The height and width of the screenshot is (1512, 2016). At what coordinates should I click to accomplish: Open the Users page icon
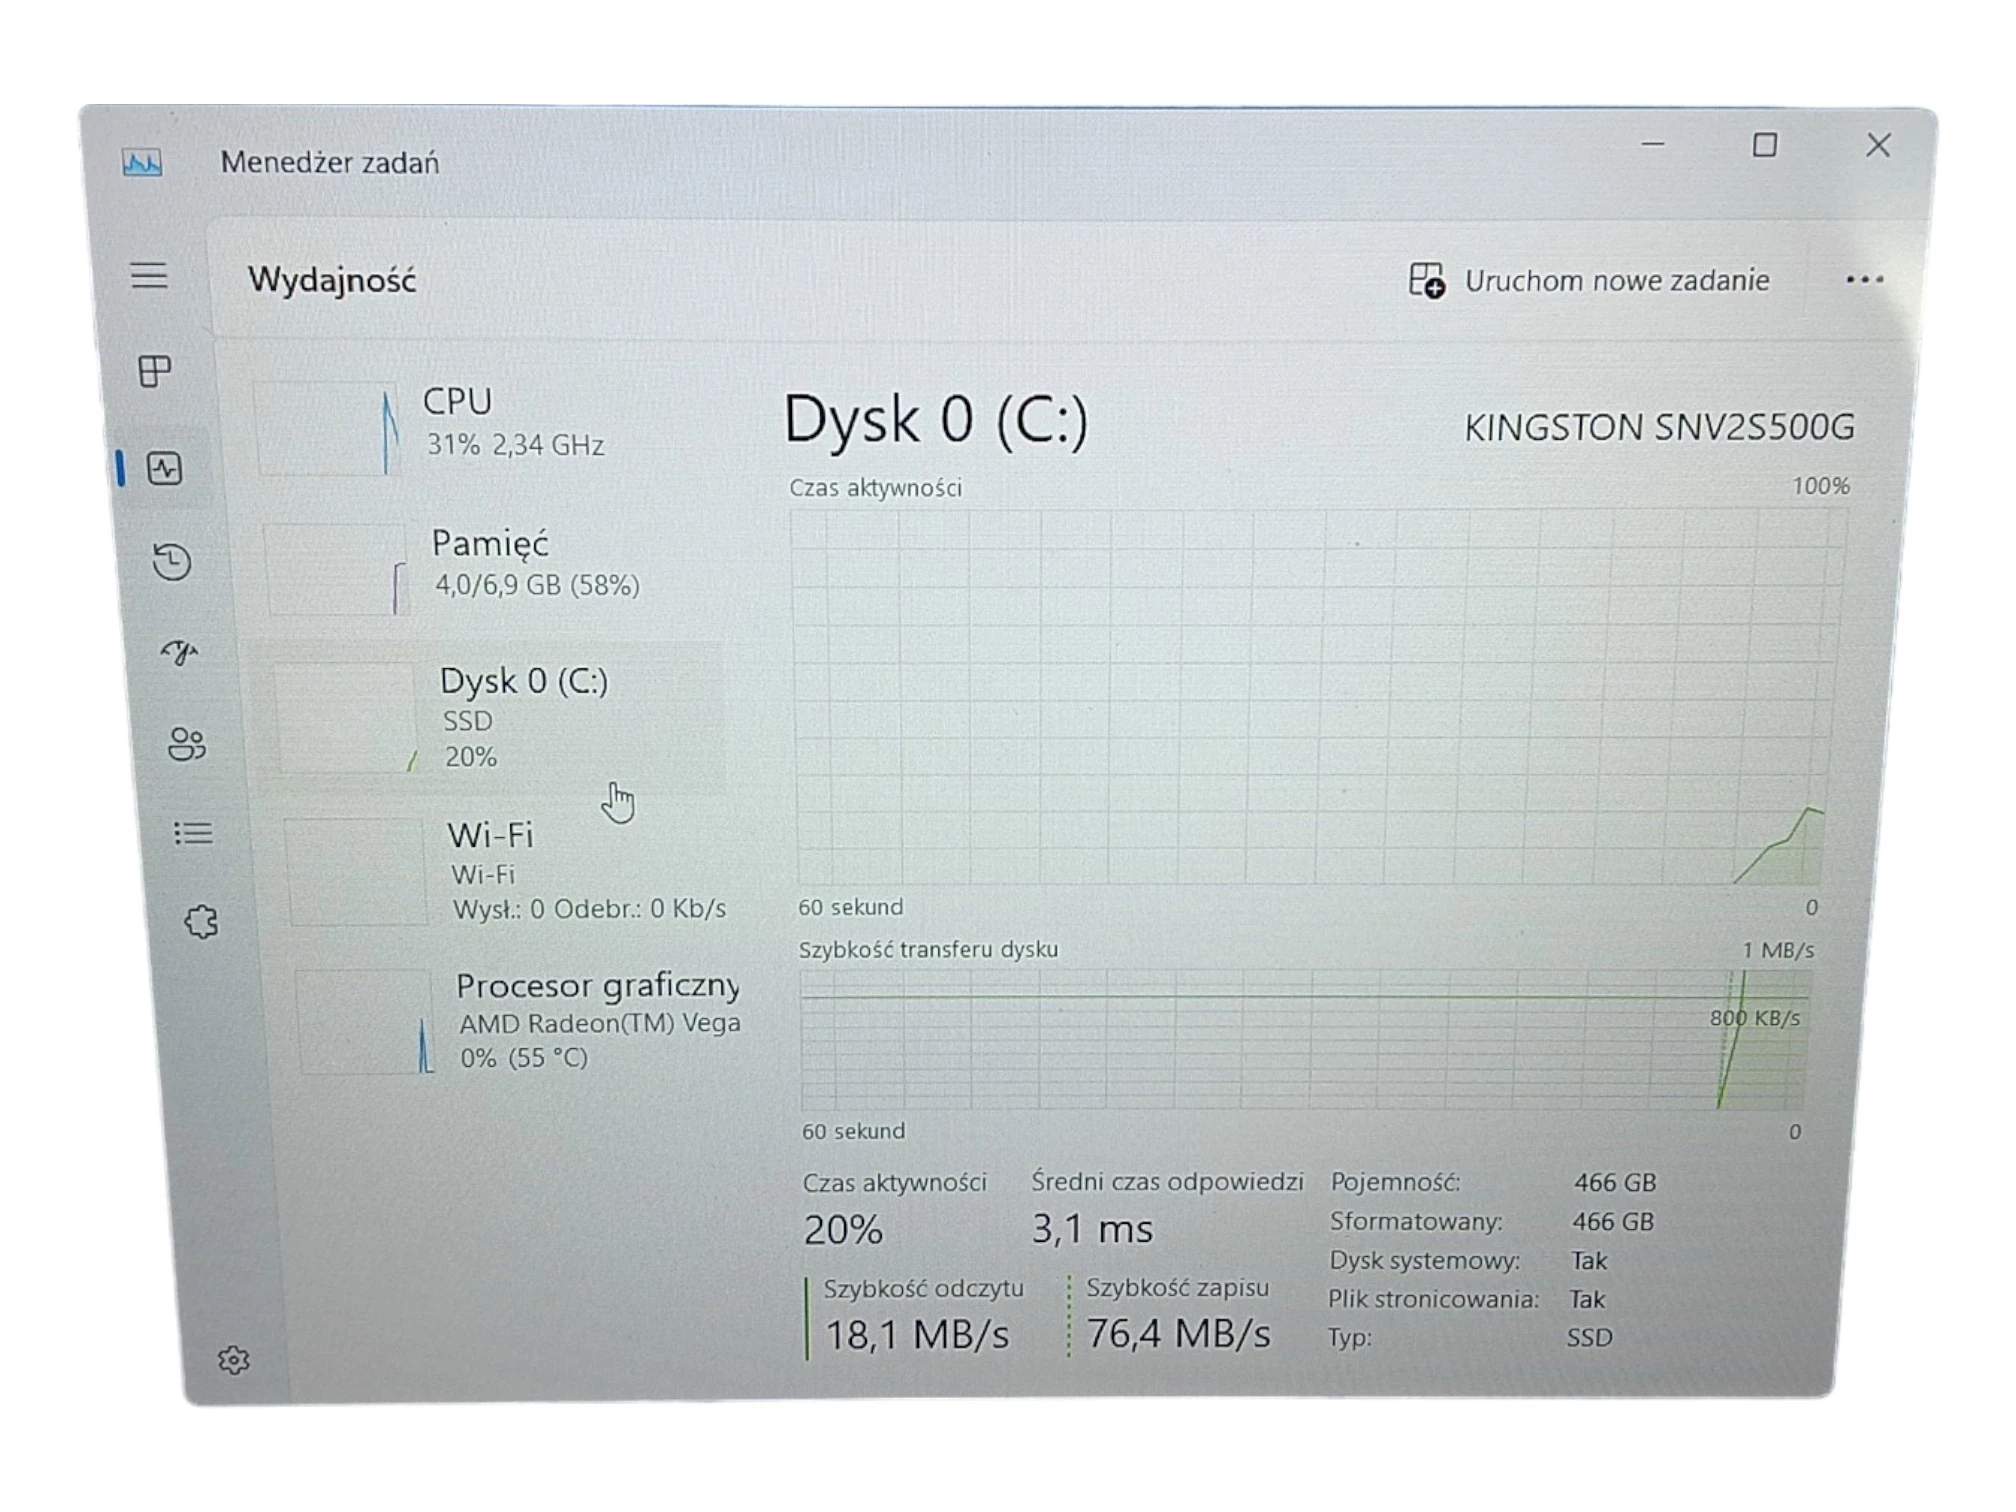[187, 744]
